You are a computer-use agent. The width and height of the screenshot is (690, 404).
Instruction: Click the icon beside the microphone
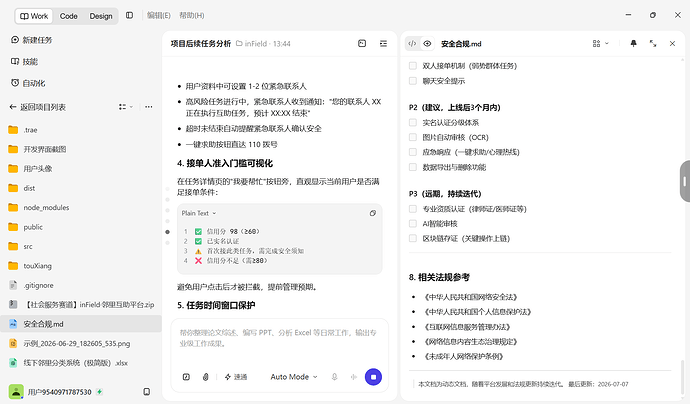coord(353,377)
